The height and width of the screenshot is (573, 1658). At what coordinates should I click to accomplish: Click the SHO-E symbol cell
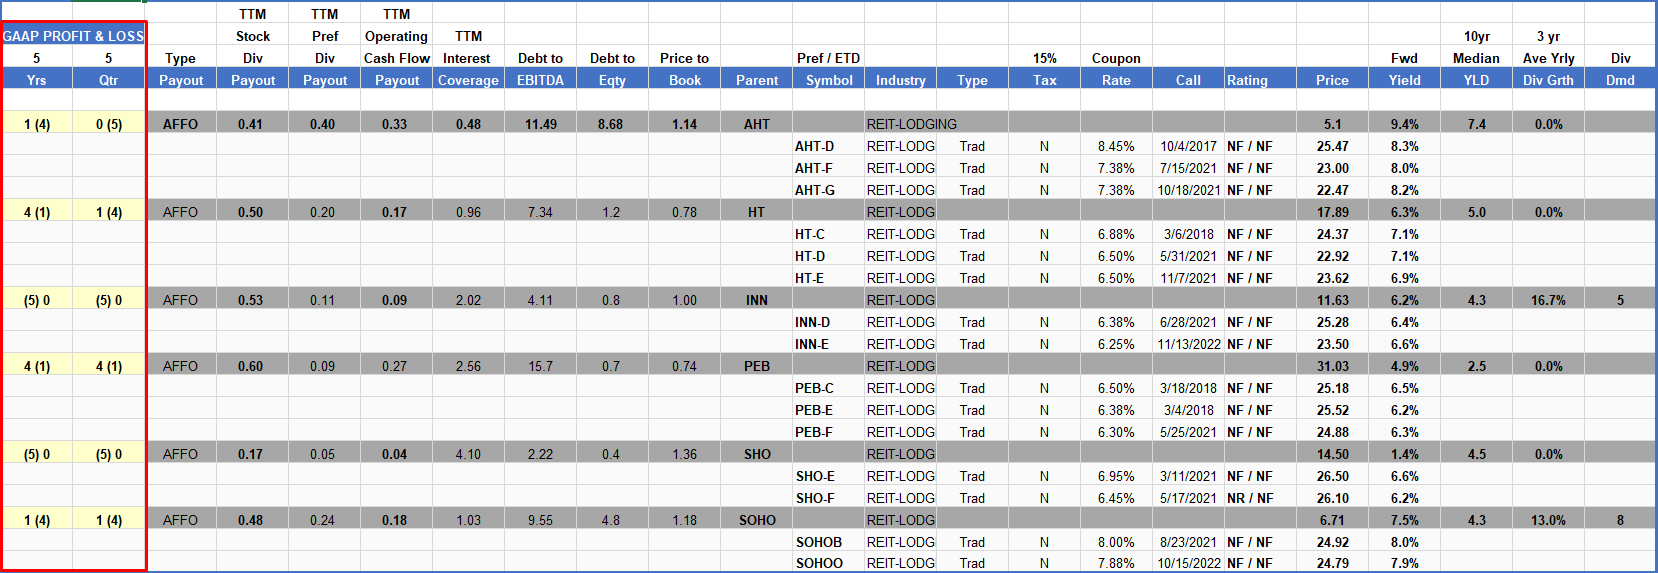coord(815,476)
